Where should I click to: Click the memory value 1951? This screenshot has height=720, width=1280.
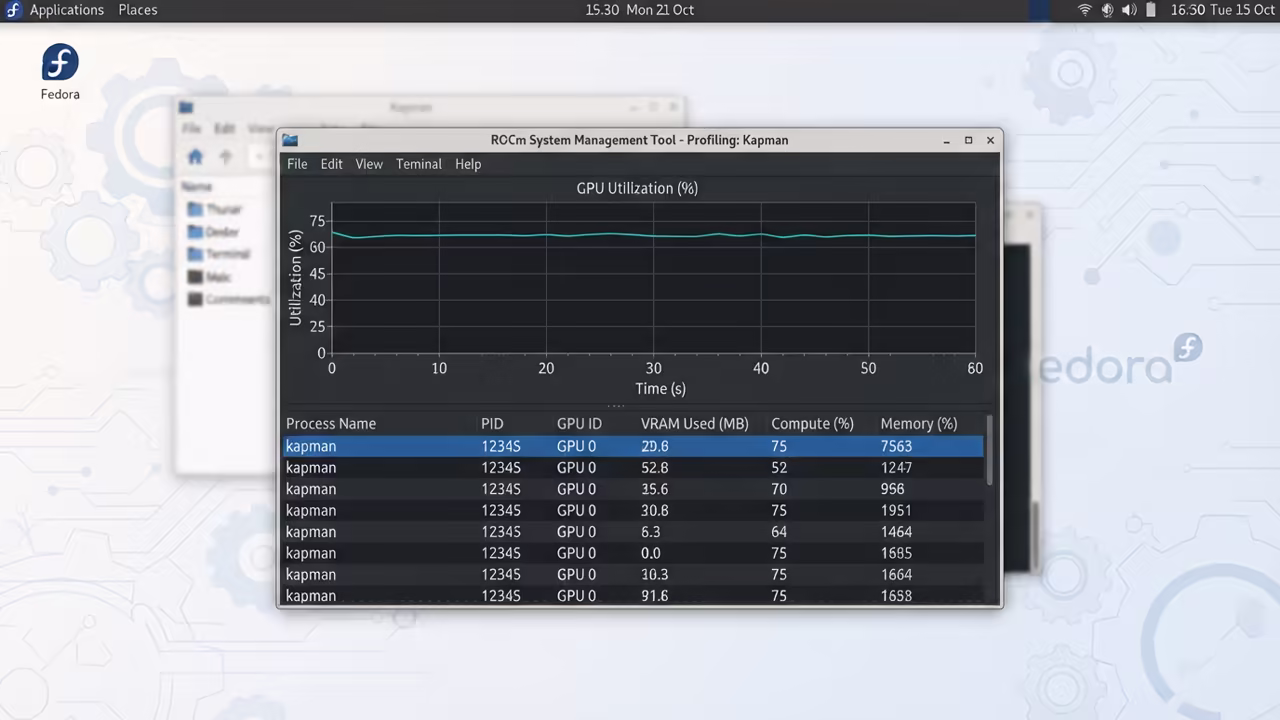(x=896, y=511)
